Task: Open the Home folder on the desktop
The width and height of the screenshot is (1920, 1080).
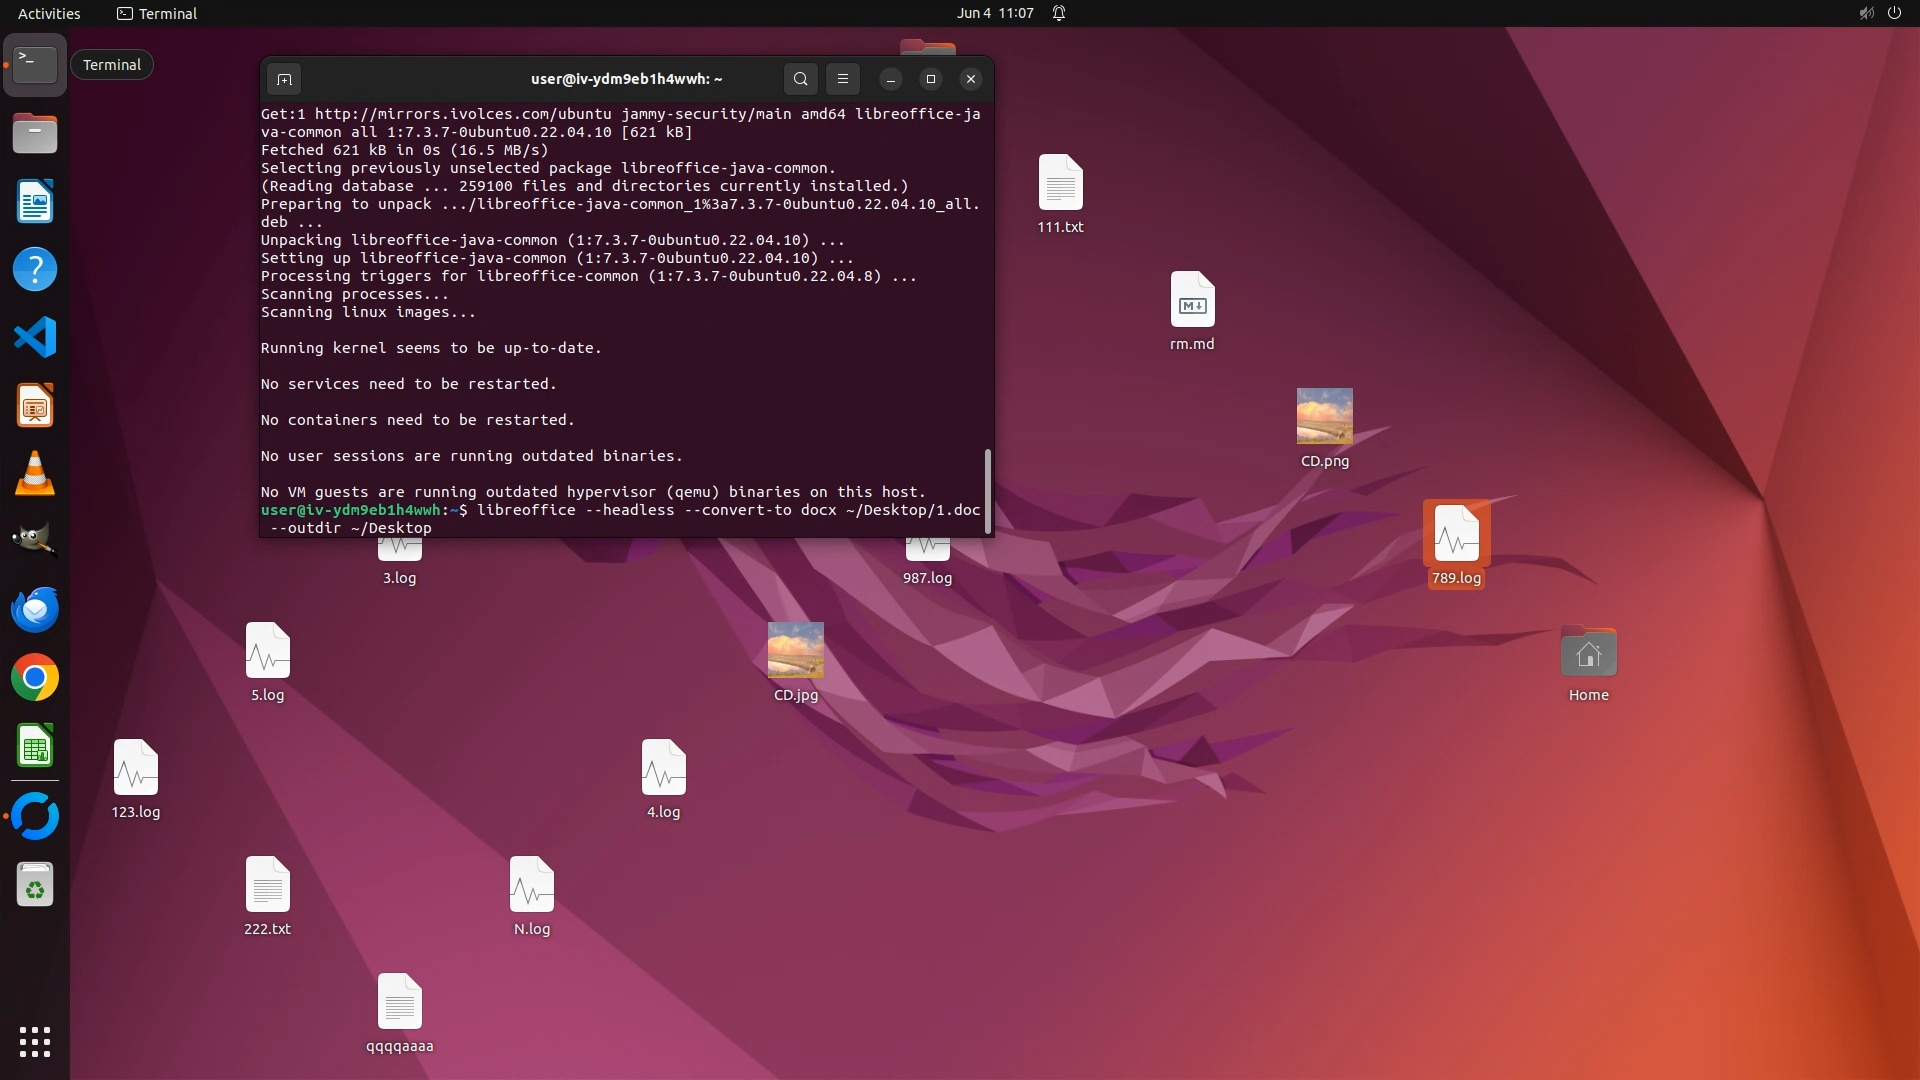Action: click(x=1588, y=653)
